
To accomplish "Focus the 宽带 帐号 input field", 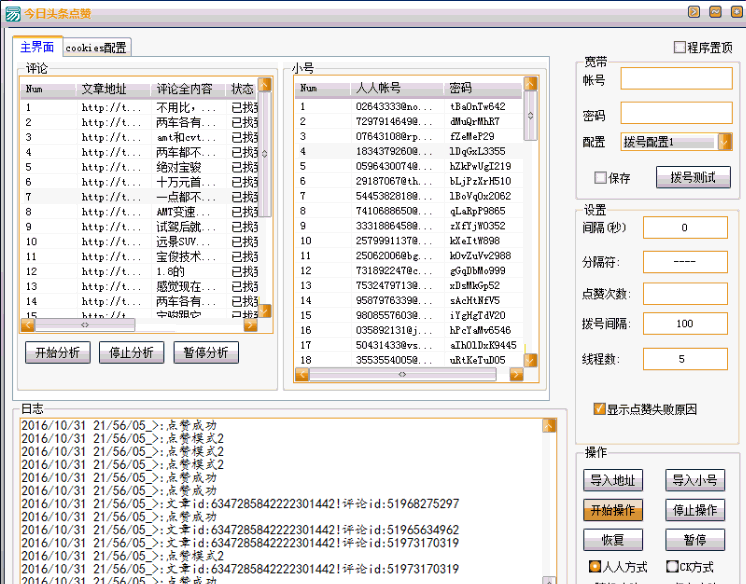I will click(x=676, y=78).
